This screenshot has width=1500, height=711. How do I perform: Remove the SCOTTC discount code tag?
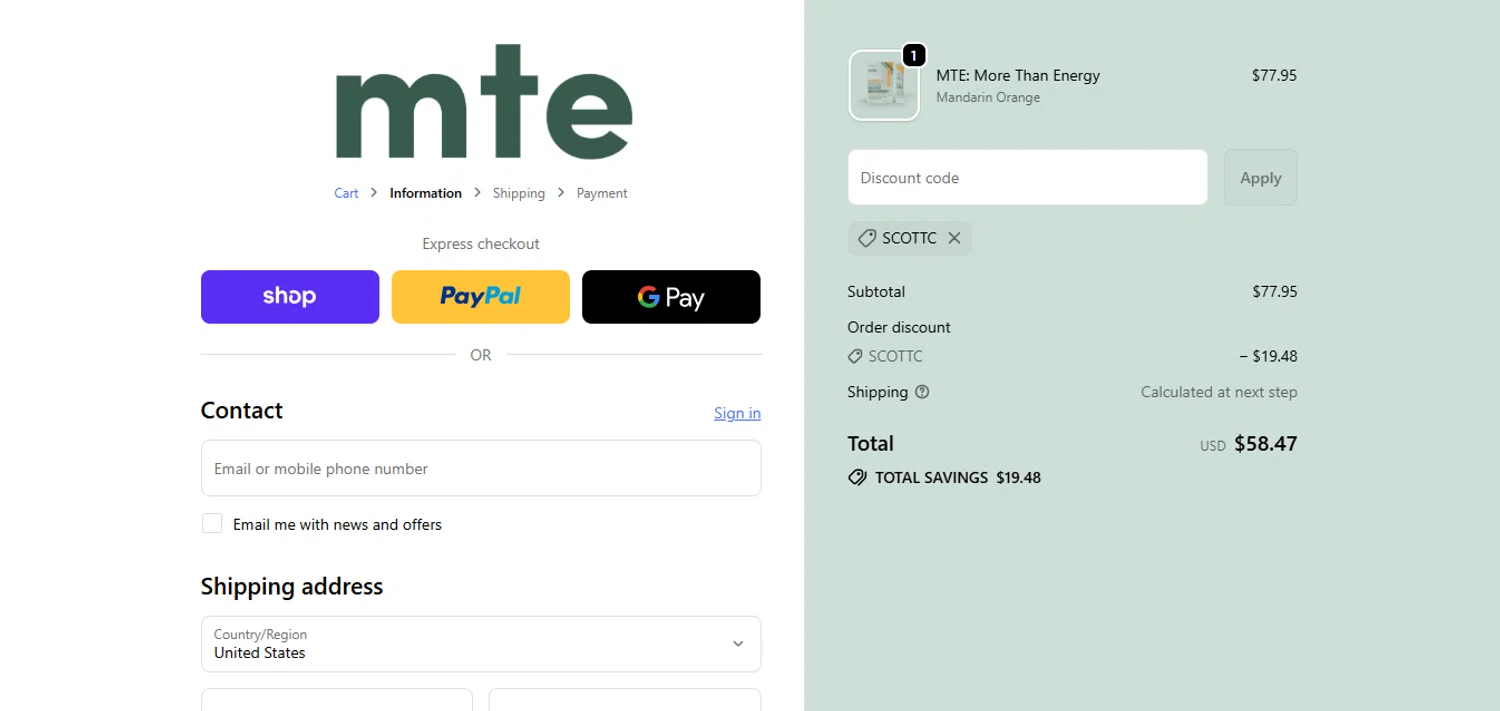click(x=954, y=238)
